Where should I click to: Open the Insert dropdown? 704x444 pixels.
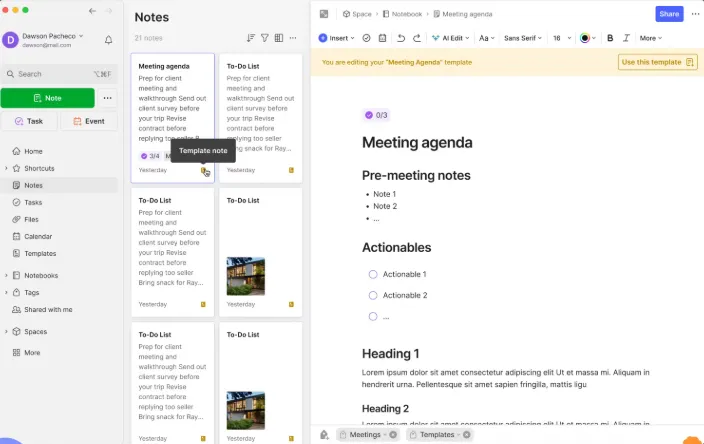tap(336, 38)
